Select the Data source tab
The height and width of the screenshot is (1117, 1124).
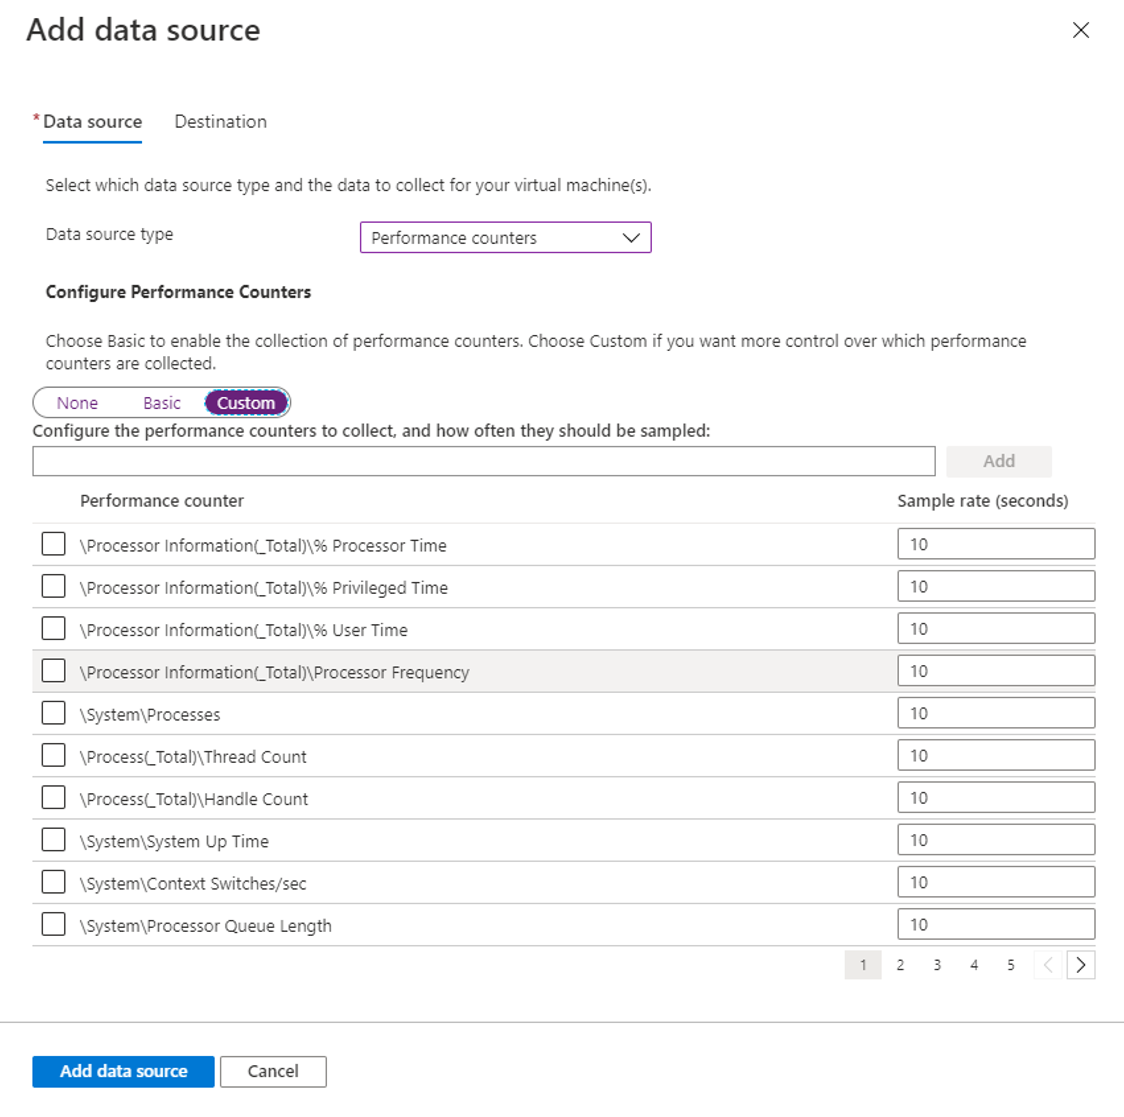(x=92, y=122)
